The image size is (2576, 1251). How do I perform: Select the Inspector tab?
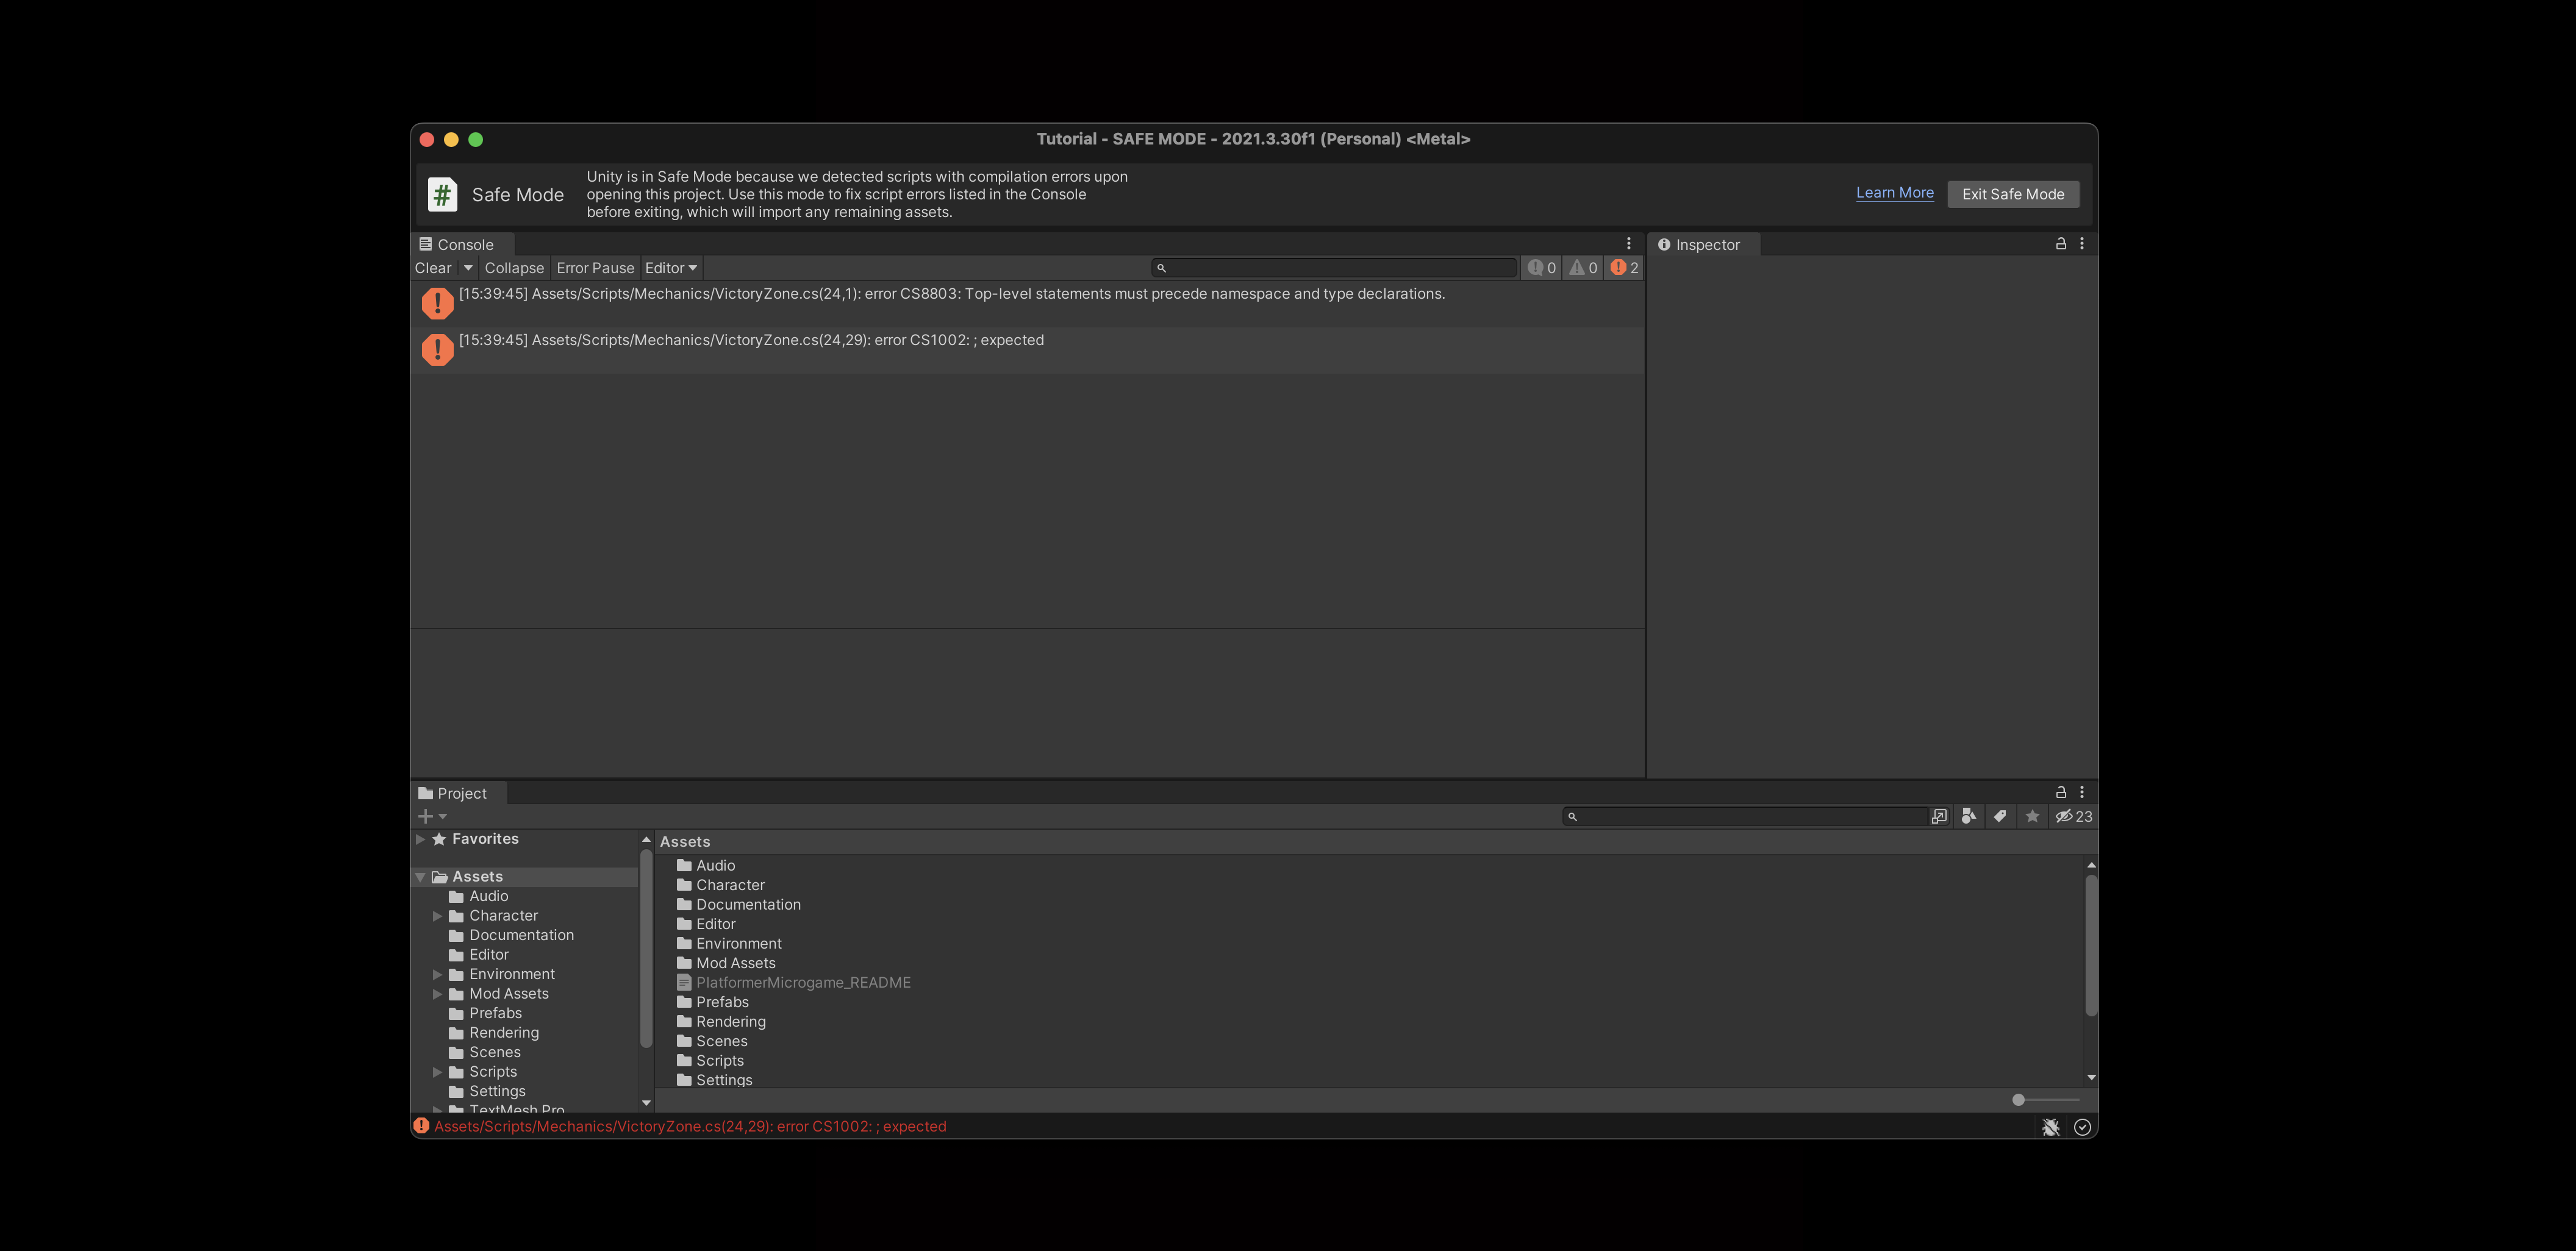coord(1706,245)
